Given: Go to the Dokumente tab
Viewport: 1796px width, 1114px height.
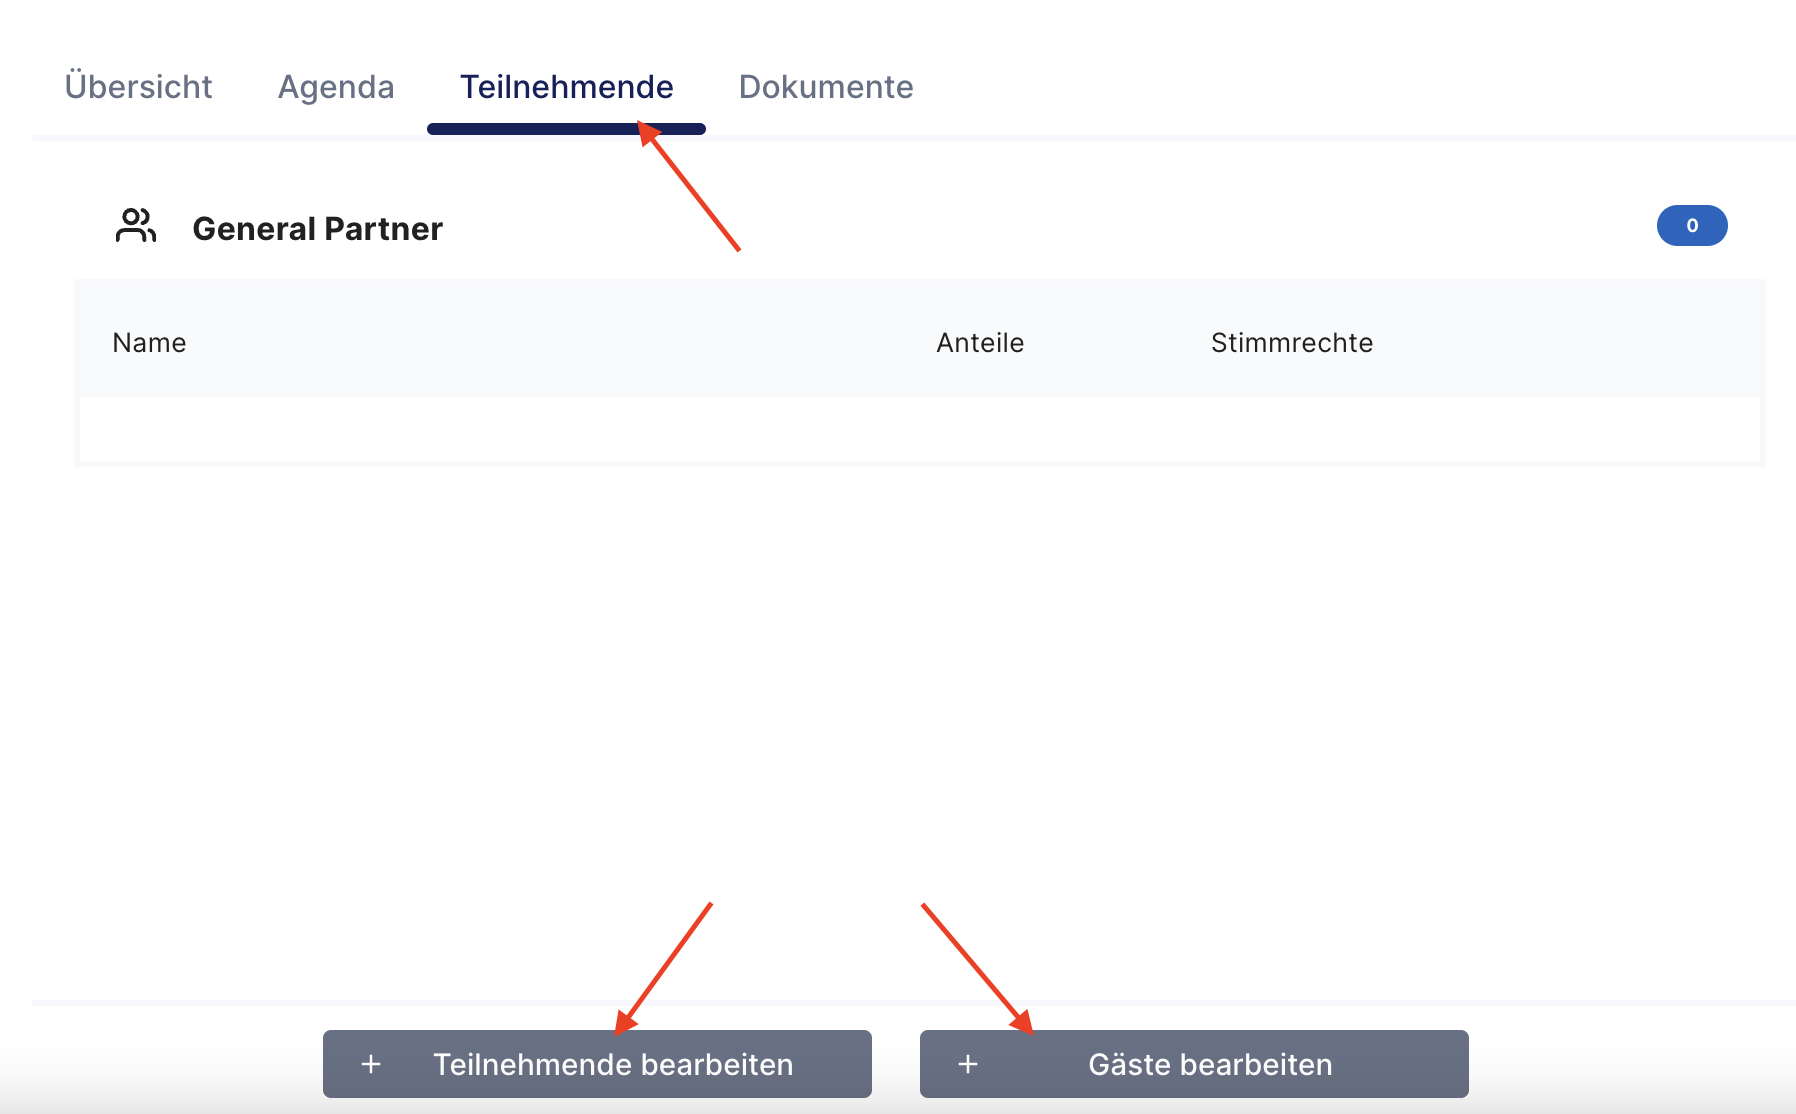Looking at the screenshot, I should point(826,87).
